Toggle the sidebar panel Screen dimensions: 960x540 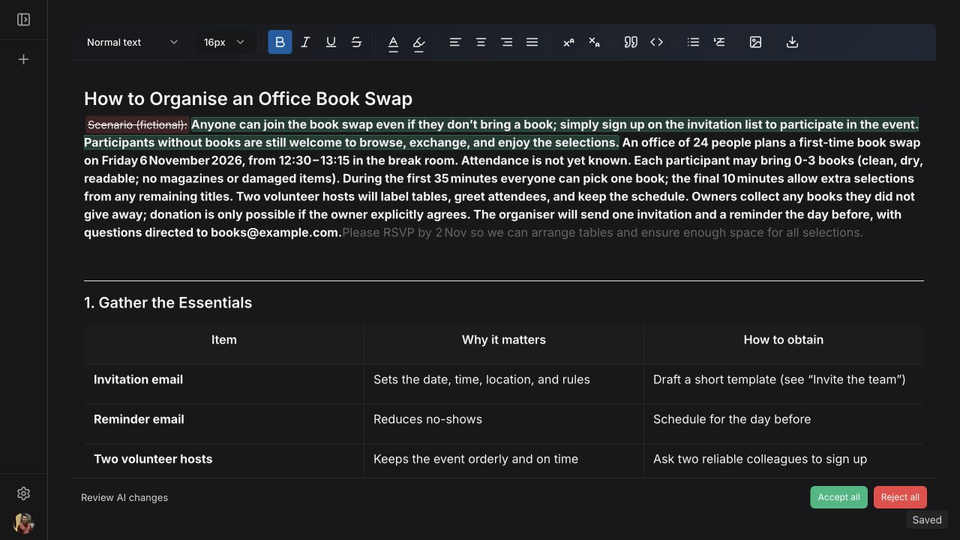pos(23,20)
